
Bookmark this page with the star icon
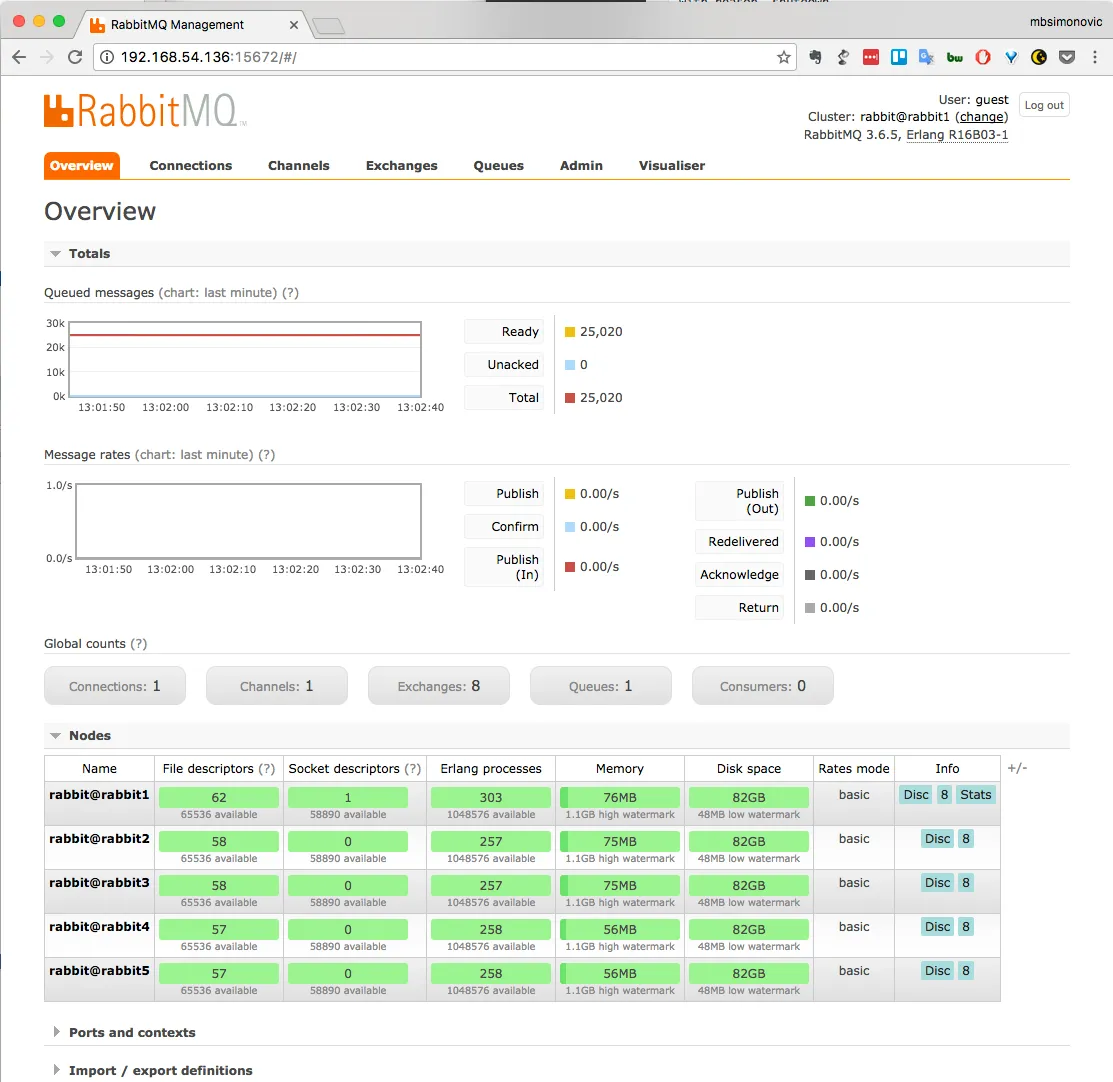[784, 57]
